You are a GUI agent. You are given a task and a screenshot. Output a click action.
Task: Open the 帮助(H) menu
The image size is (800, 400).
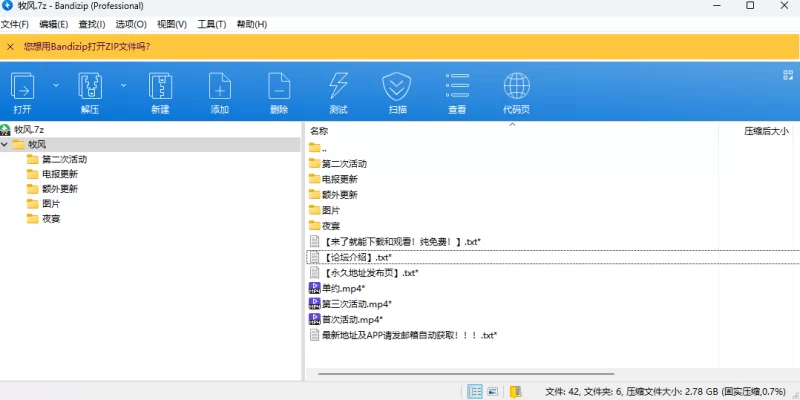(x=252, y=24)
